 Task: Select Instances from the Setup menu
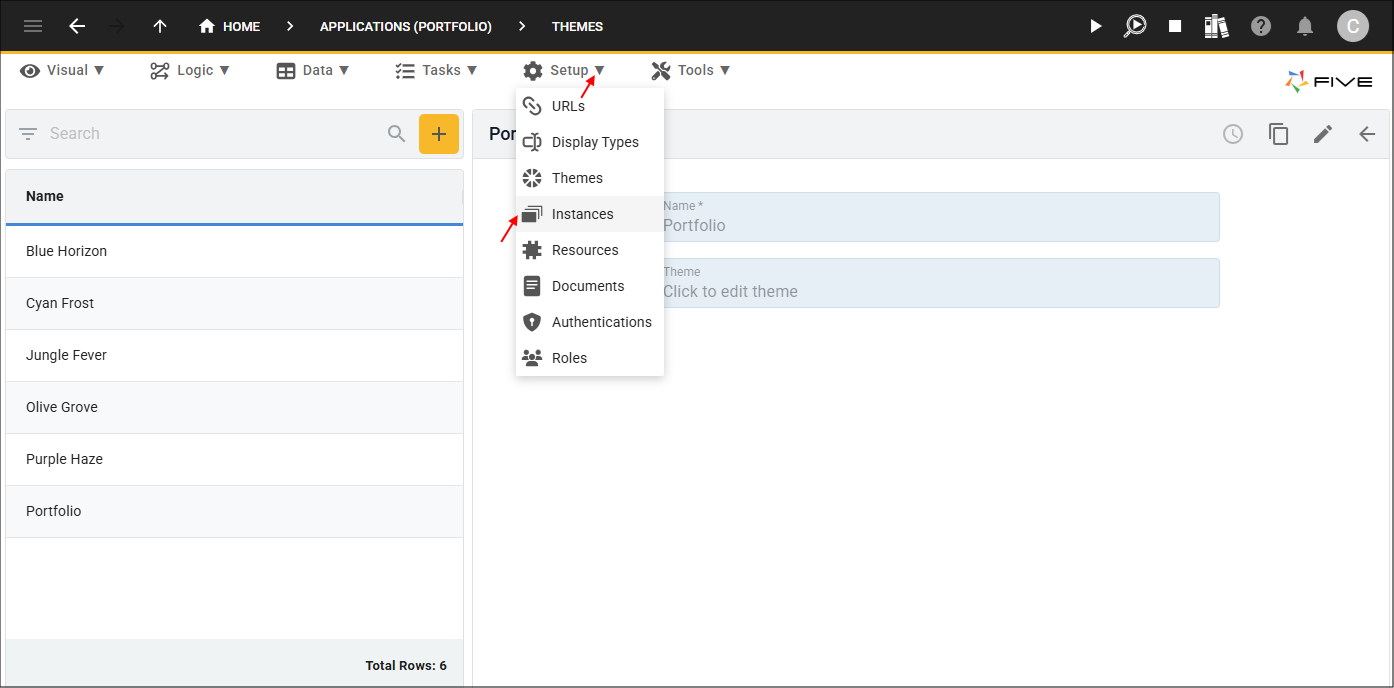590,214
